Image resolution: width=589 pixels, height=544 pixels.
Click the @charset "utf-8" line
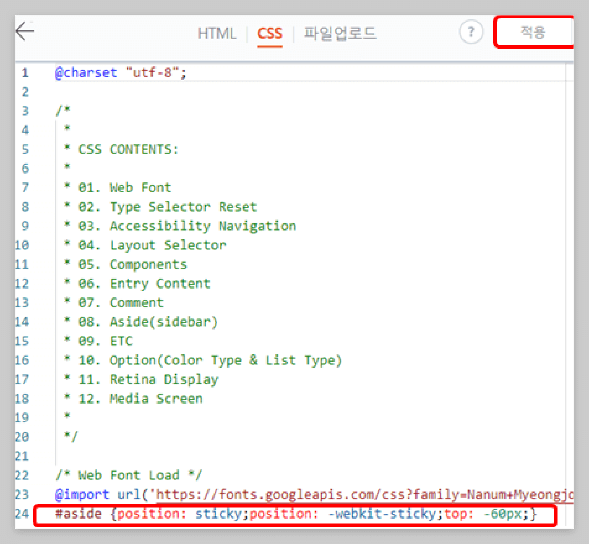click(121, 72)
